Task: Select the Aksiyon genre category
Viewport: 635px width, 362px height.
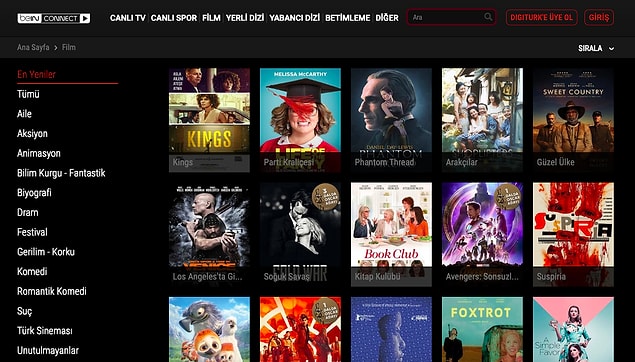Action: tap(32, 134)
